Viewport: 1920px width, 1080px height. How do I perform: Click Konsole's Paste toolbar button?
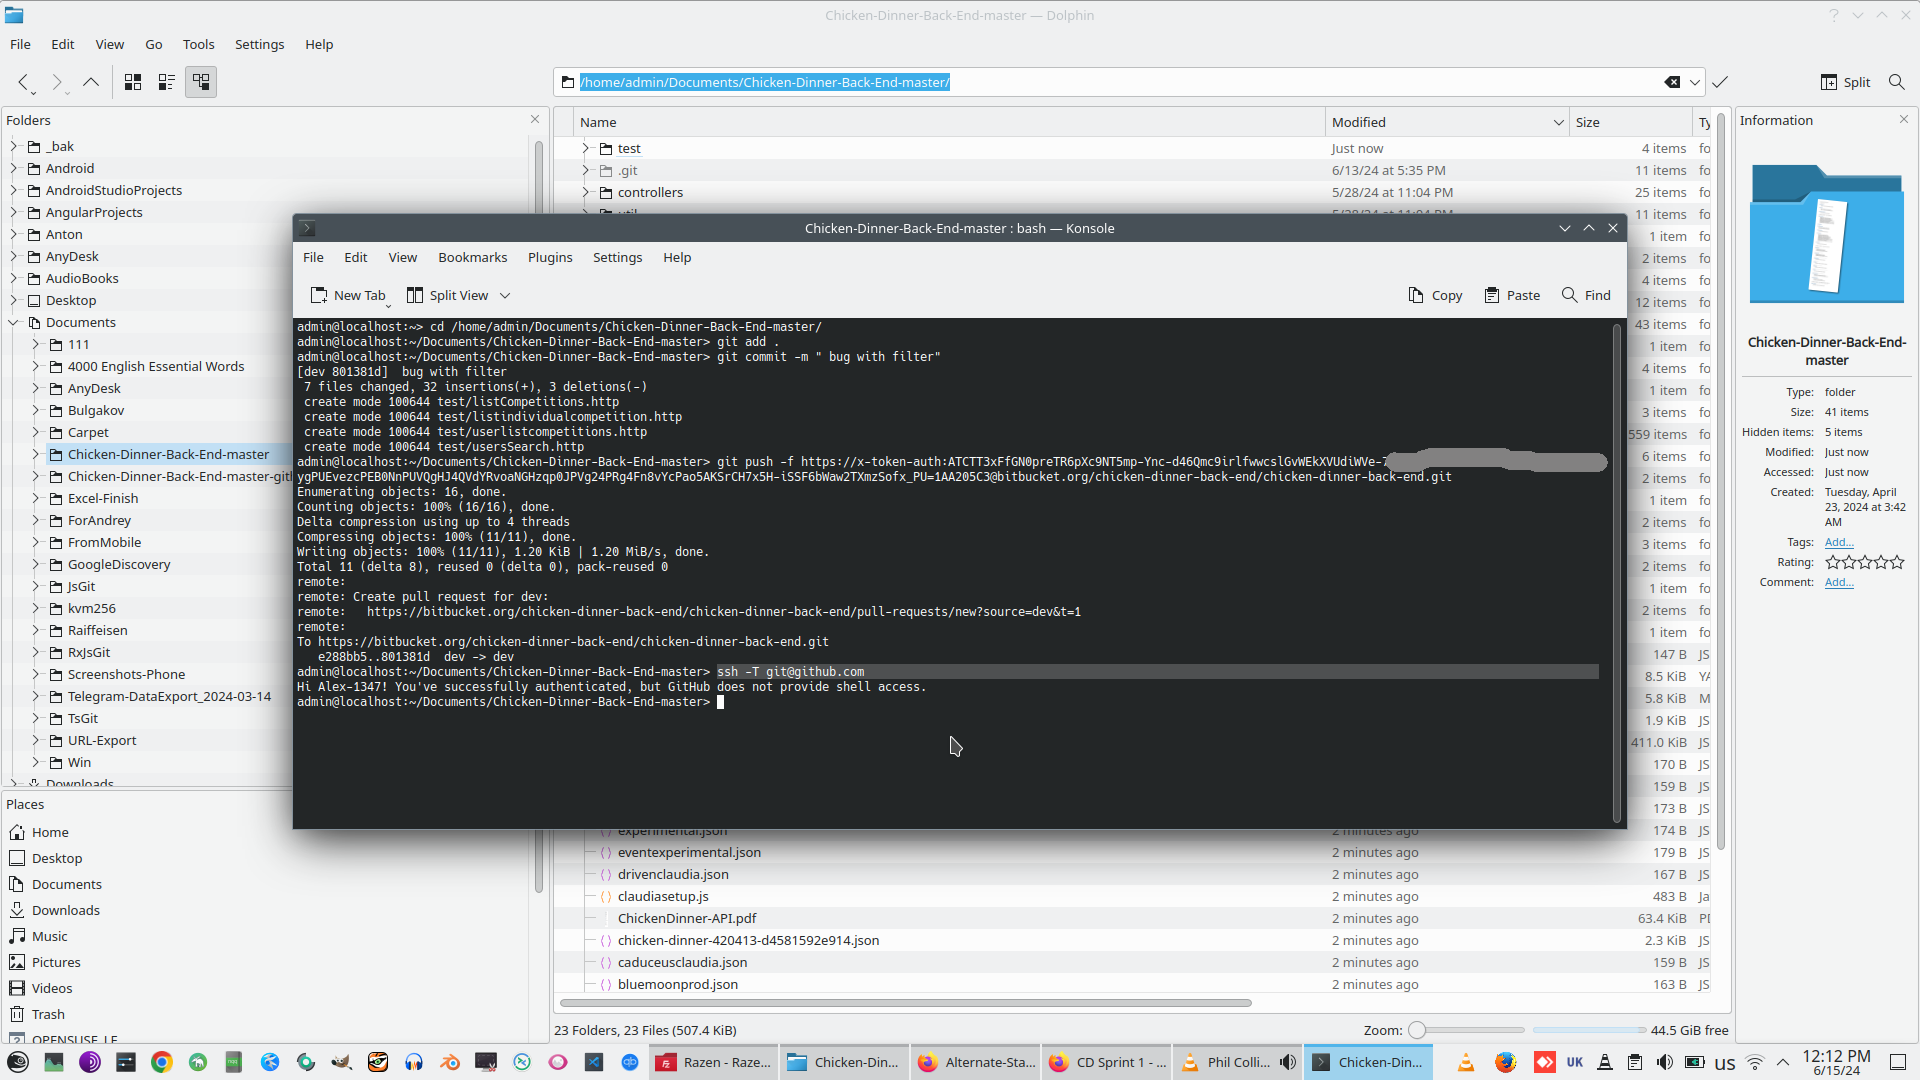(1512, 295)
